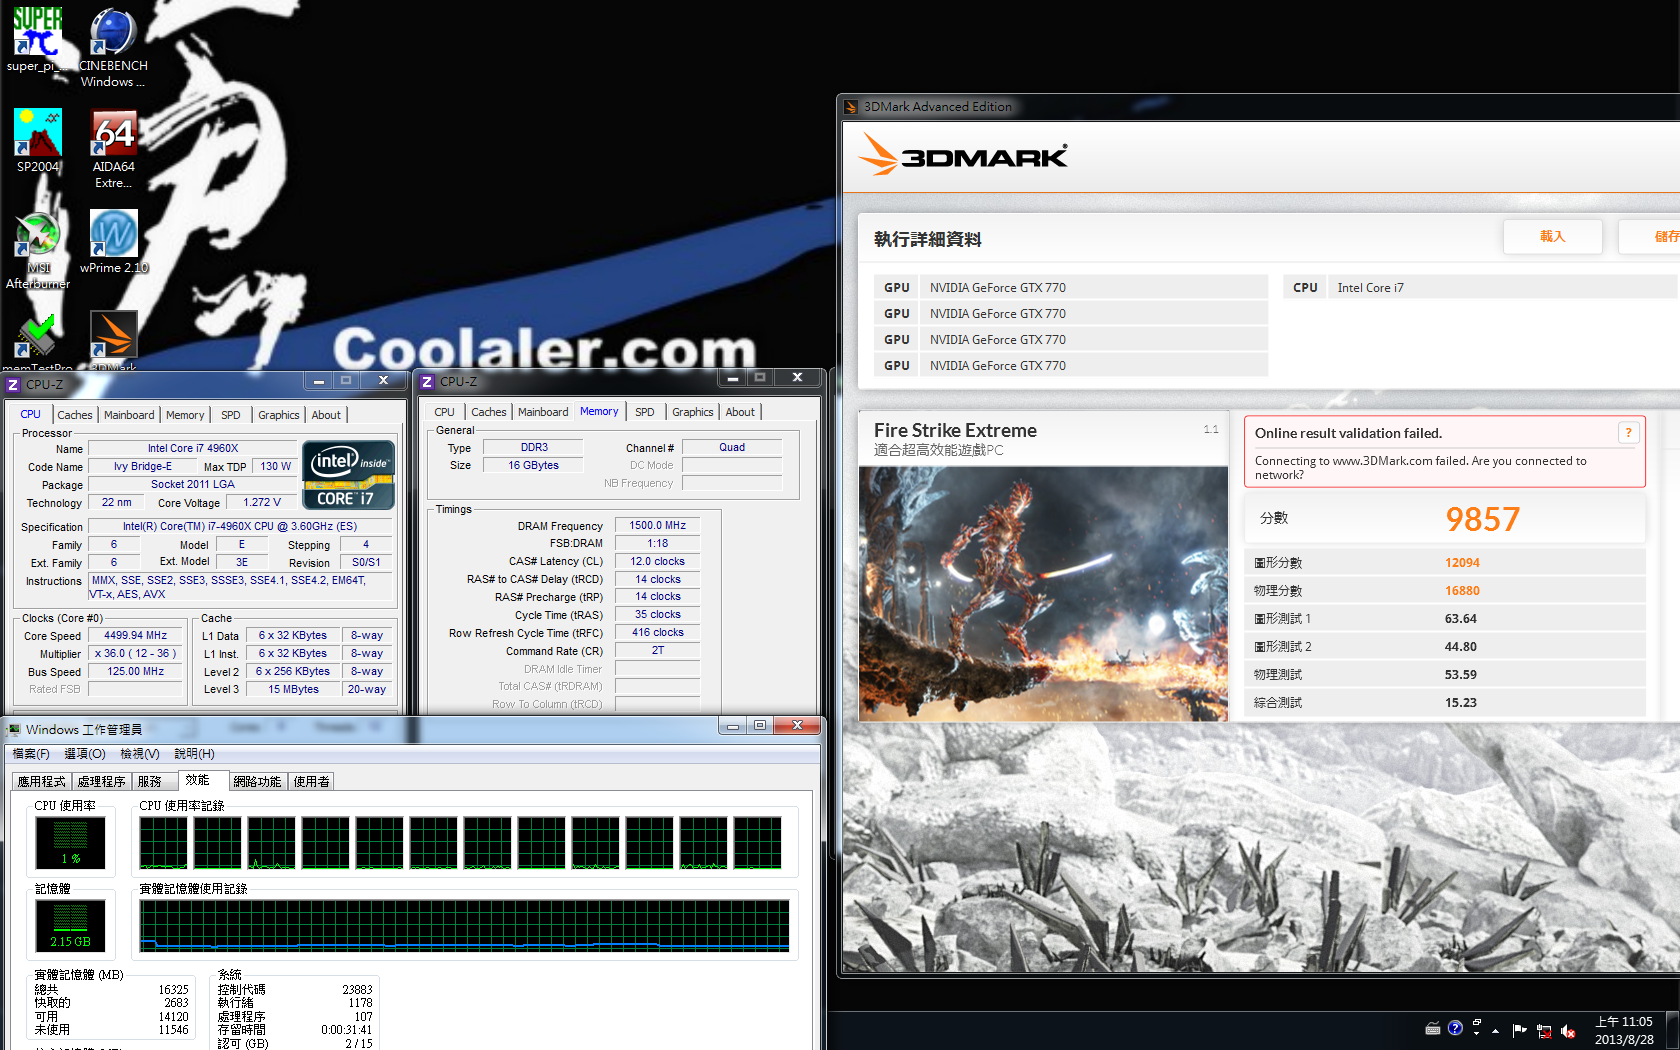1680x1050 pixels.
Task: Click the graphics score value 12094
Action: tap(1462, 563)
